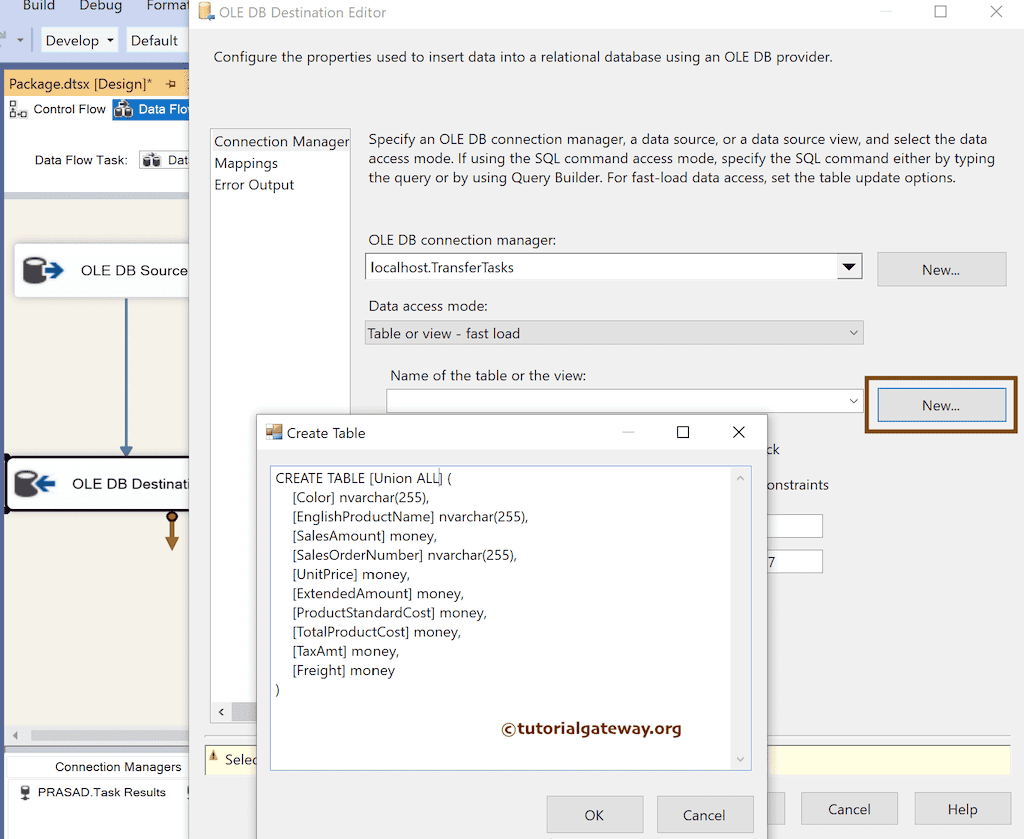This screenshot has width=1024, height=839.
Task: Click the Control Flow tab icon
Action: tap(18, 110)
